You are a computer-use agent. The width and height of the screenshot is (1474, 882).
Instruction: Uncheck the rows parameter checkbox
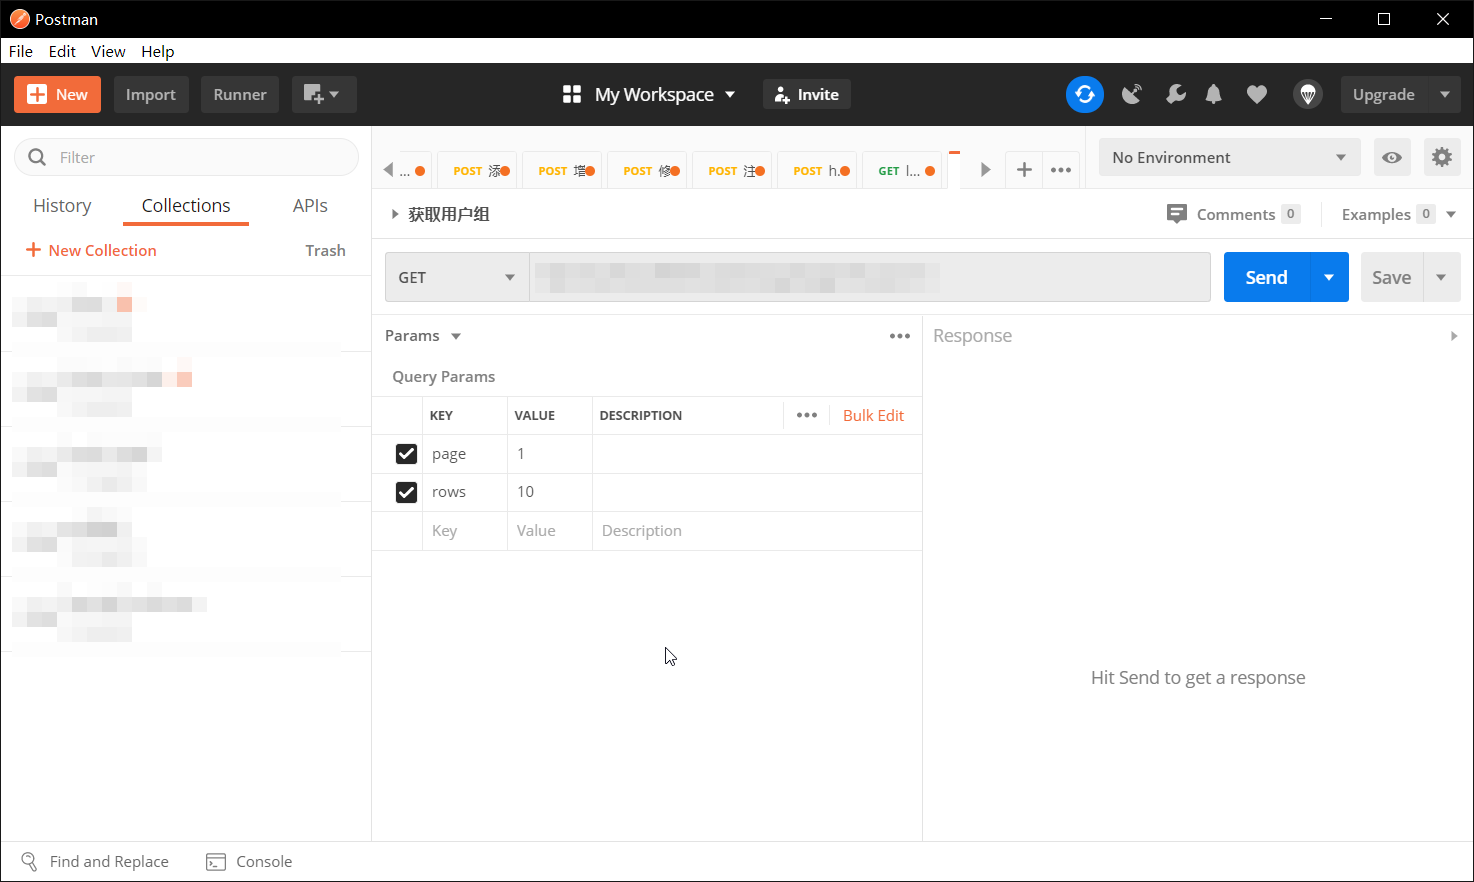[x=406, y=492]
